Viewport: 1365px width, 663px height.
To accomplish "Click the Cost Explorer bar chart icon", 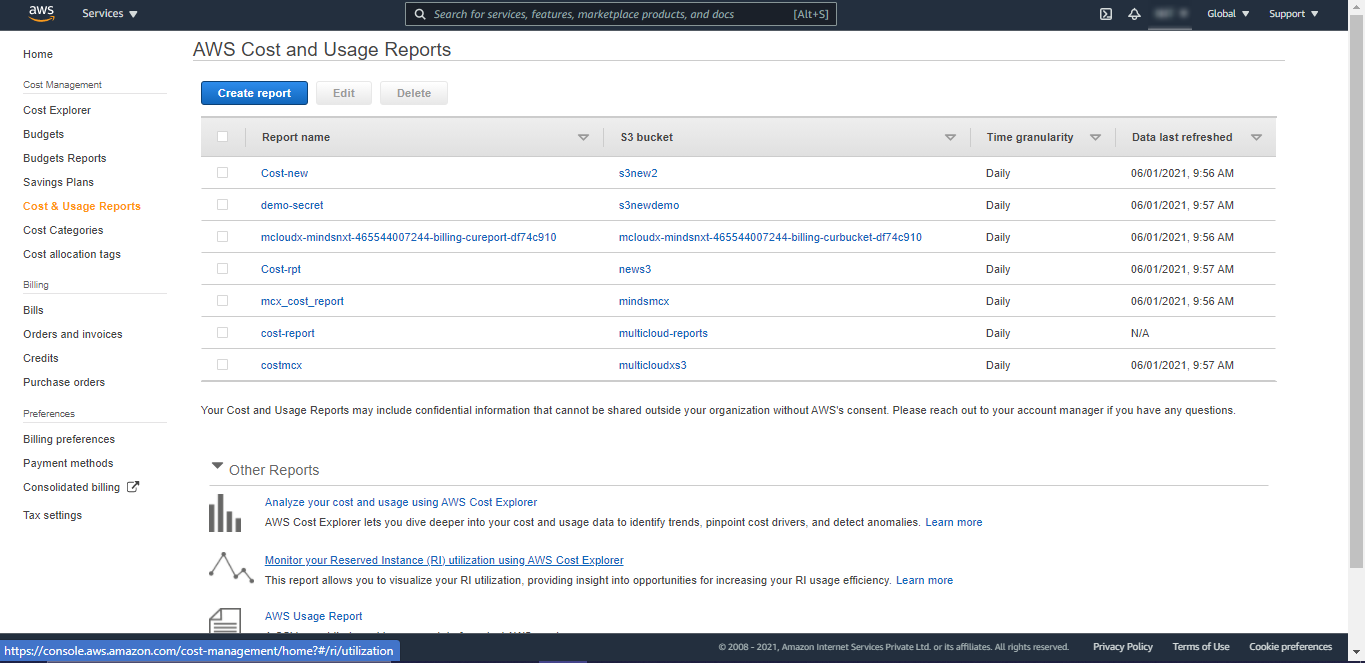I will (225, 512).
